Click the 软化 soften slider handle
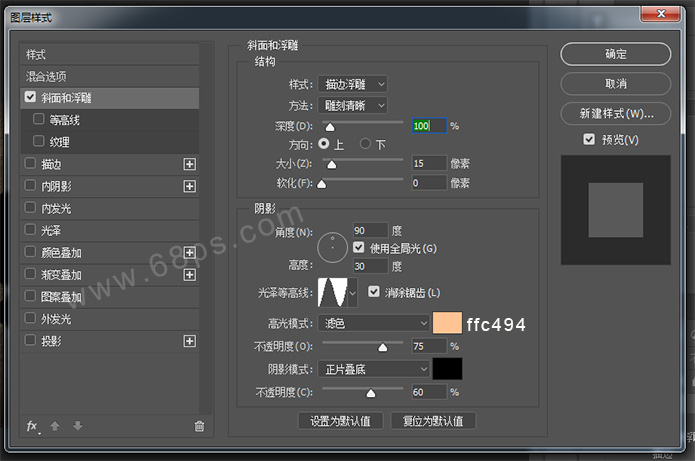This screenshot has height=461, width=695. [x=321, y=184]
